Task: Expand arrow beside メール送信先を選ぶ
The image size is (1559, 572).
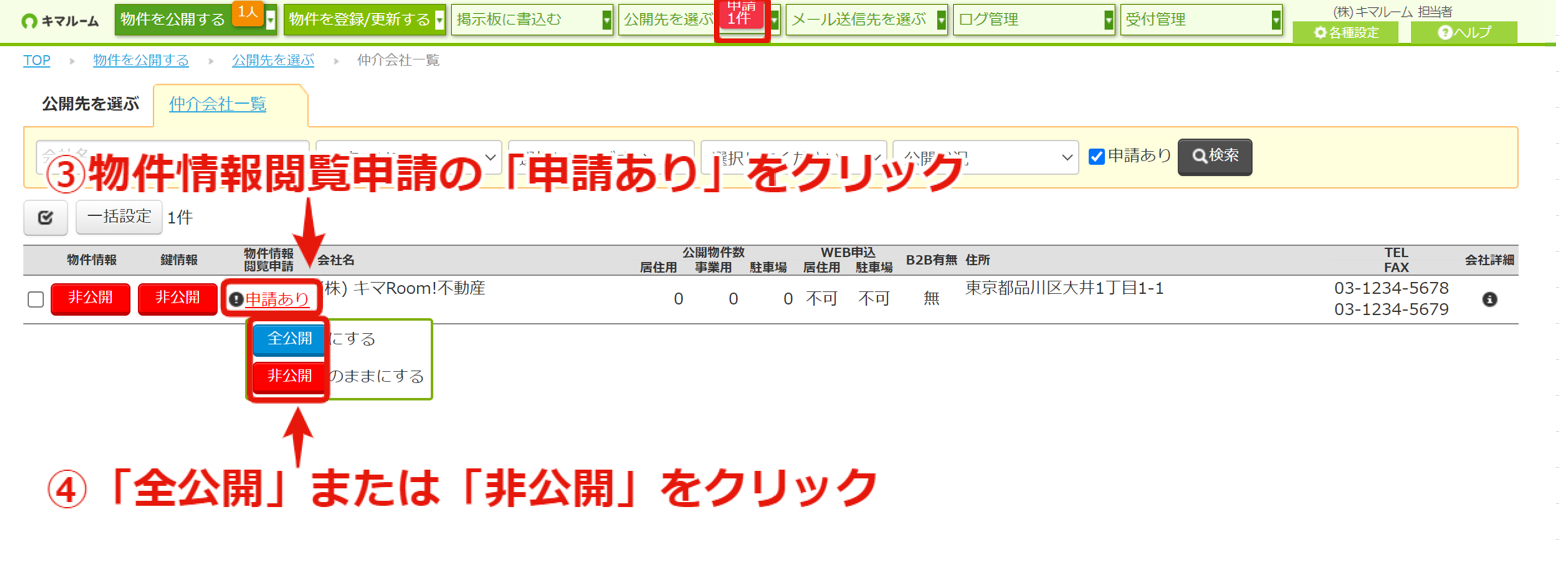Action: (942, 20)
